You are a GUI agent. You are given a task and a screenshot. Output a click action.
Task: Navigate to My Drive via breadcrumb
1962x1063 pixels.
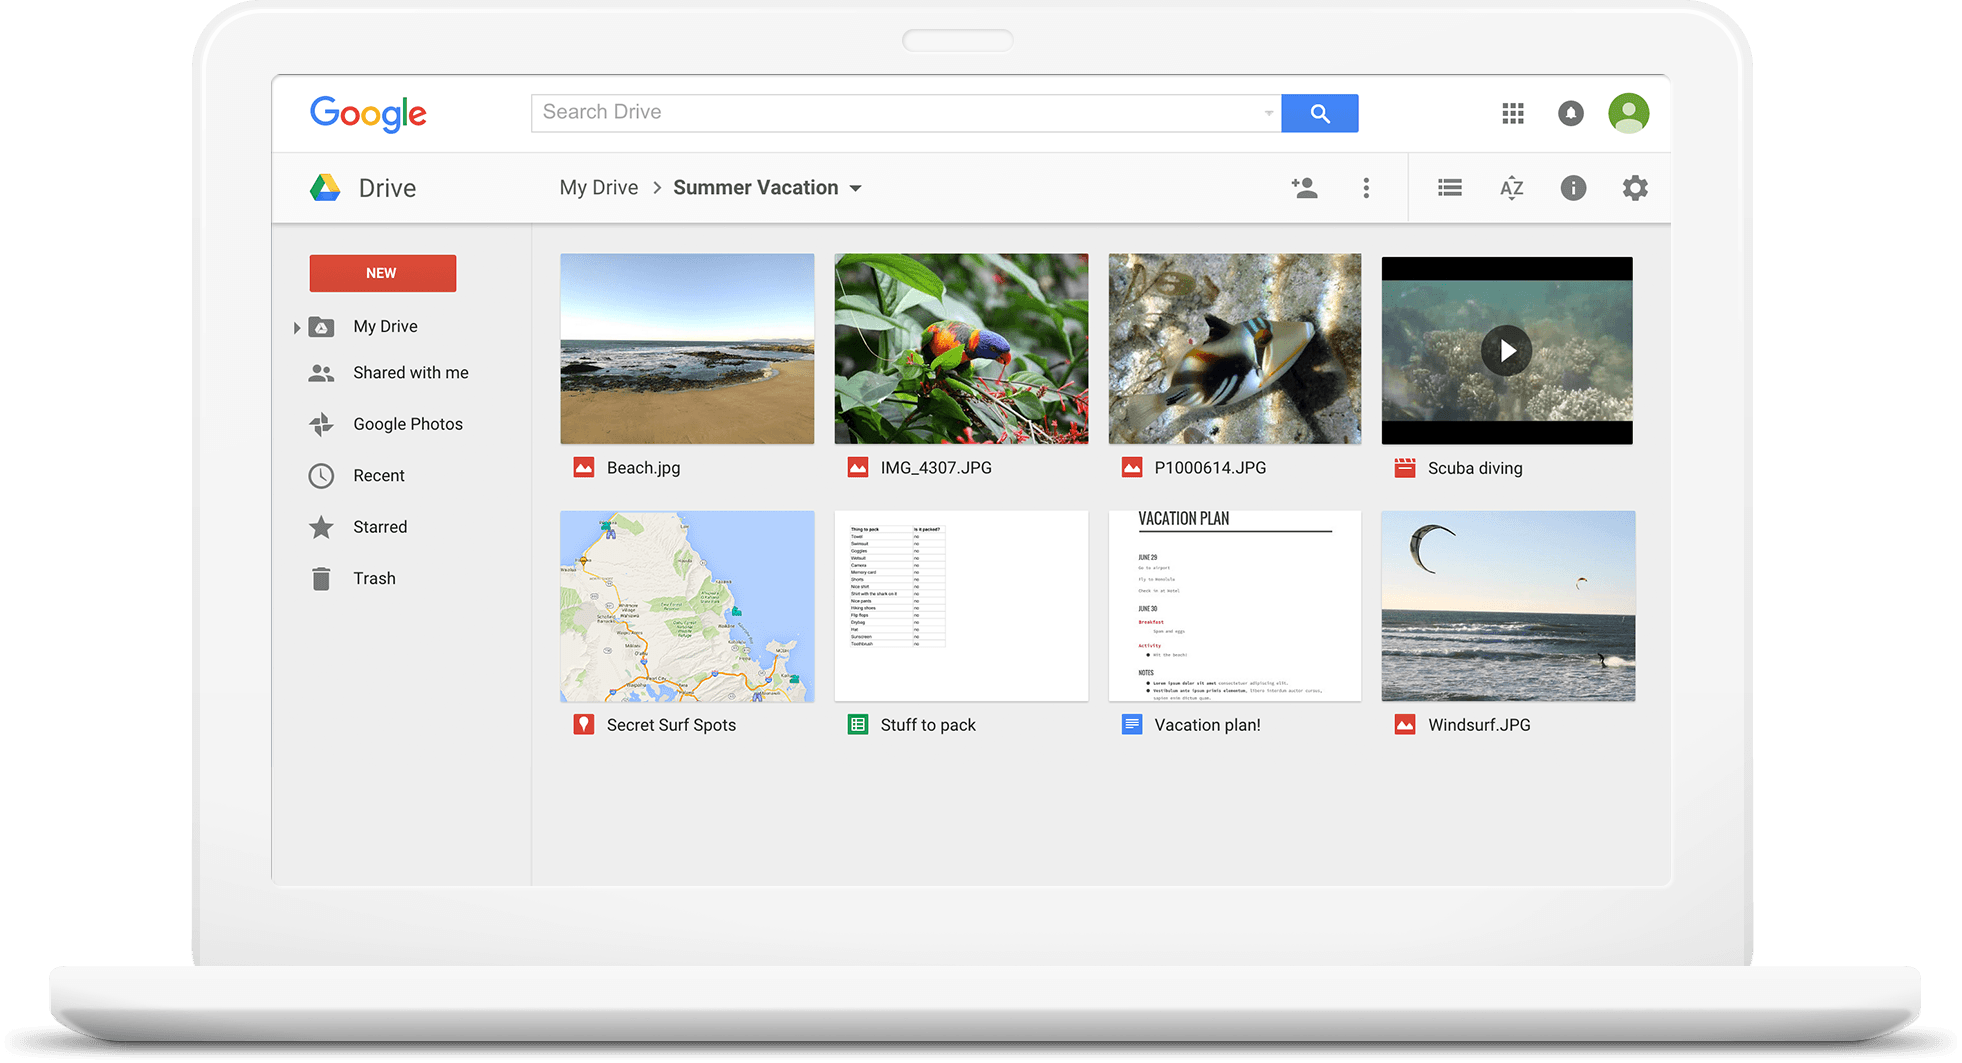point(598,187)
